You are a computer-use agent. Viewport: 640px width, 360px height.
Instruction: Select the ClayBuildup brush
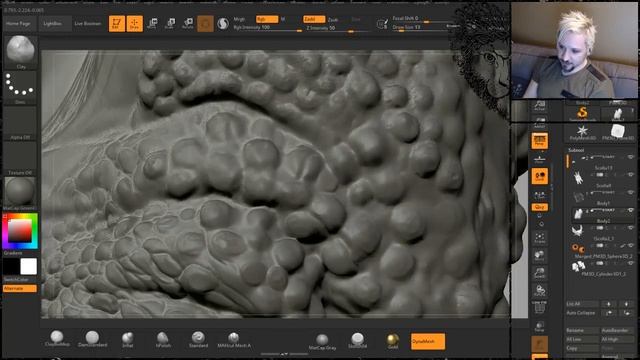tap(57, 339)
